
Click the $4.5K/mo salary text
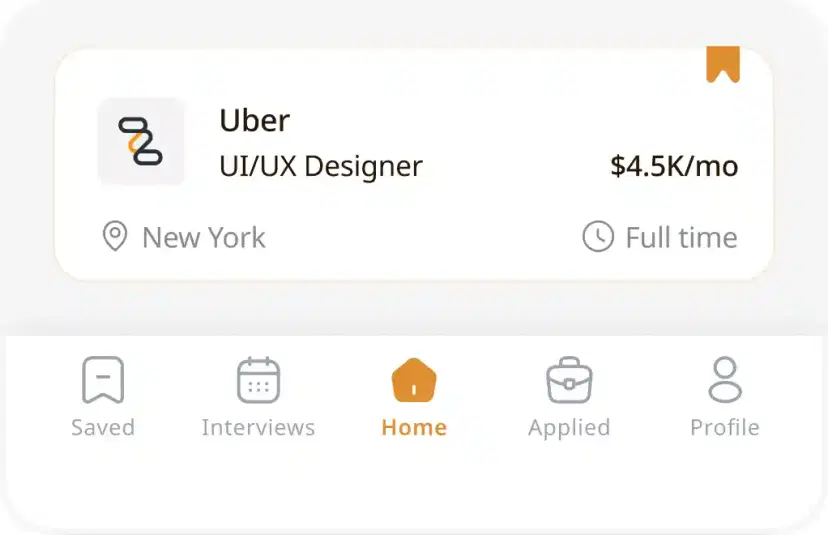tap(674, 166)
